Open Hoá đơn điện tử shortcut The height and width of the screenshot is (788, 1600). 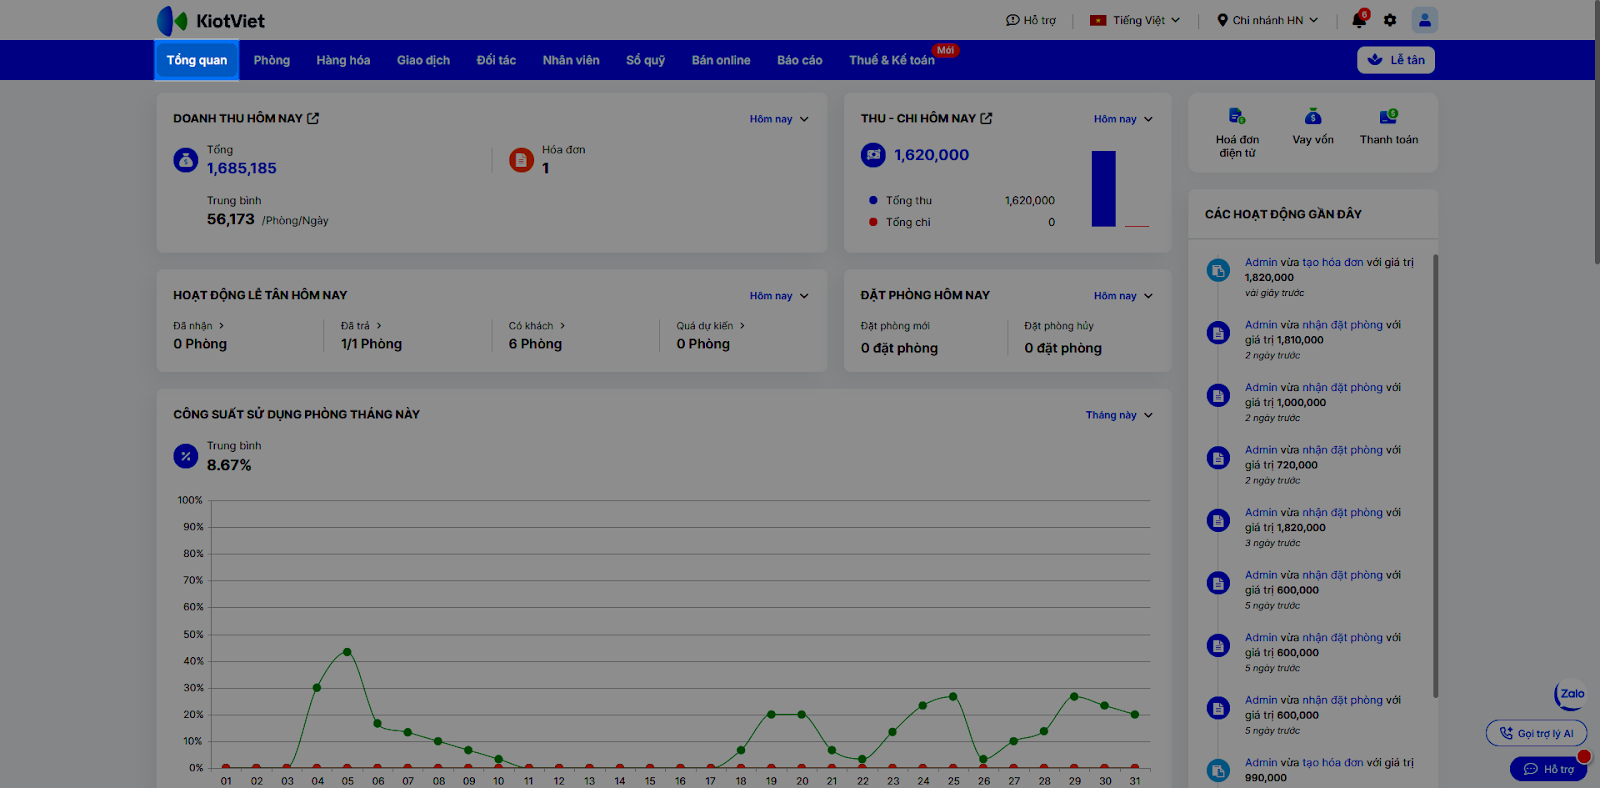pos(1237,133)
